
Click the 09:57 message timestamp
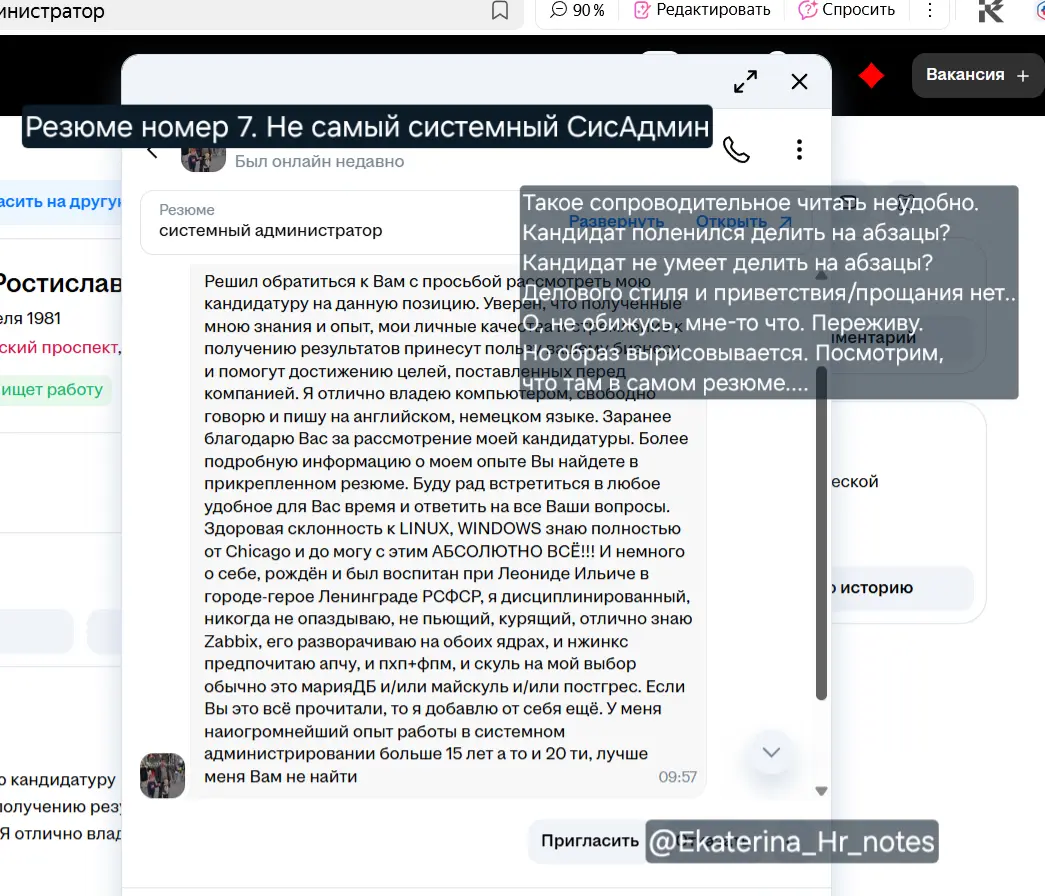click(x=677, y=777)
